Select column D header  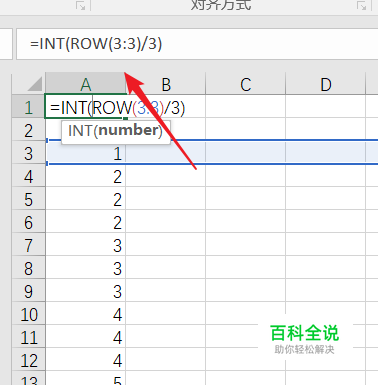click(x=326, y=84)
